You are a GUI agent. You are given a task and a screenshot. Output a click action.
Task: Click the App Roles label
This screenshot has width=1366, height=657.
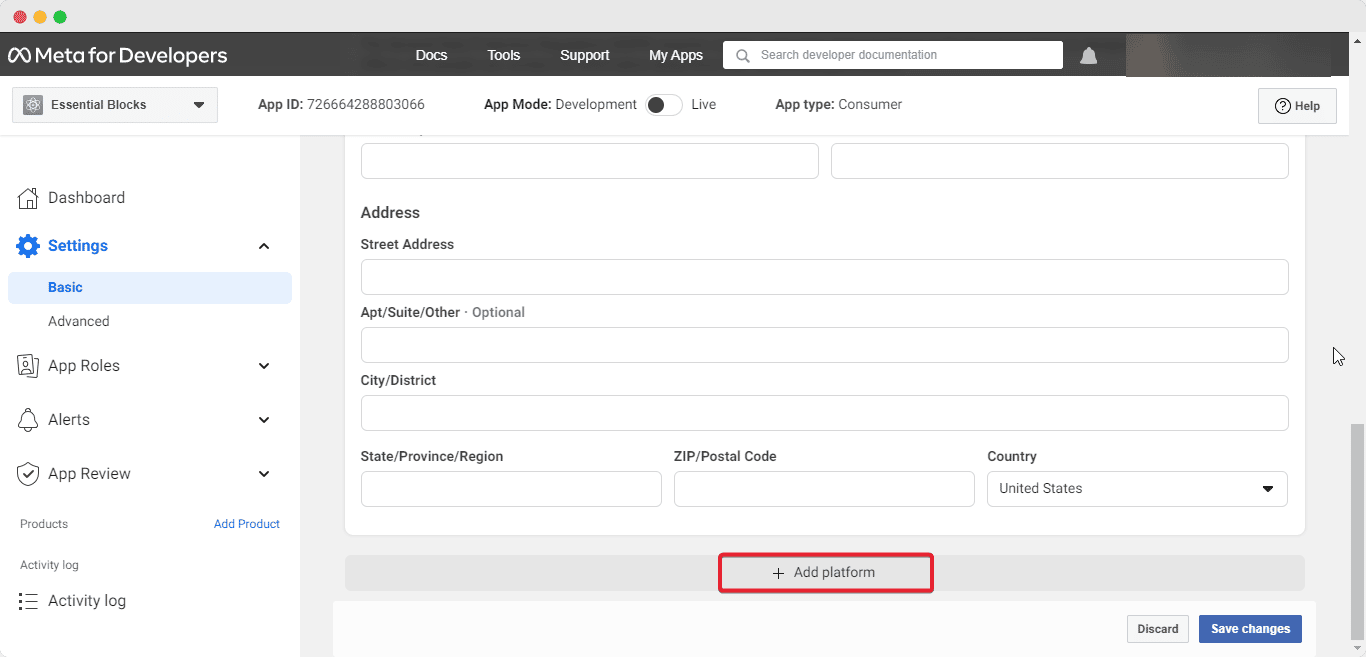point(84,366)
